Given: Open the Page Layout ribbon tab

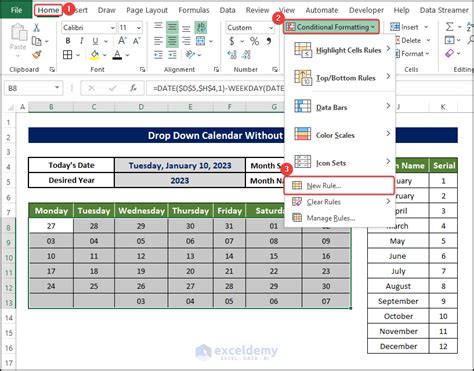Looking at the screenshot, I should tap(147, 10).
